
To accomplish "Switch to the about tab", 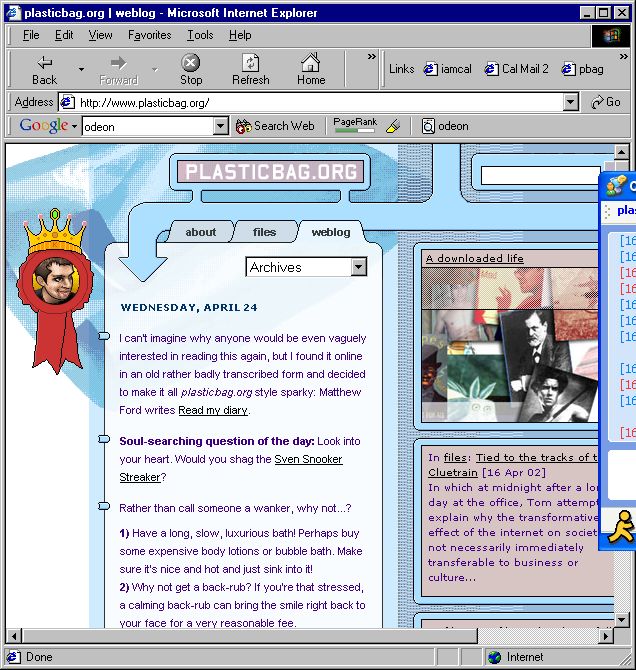I will pyautogui.click(x=200, y=232).
